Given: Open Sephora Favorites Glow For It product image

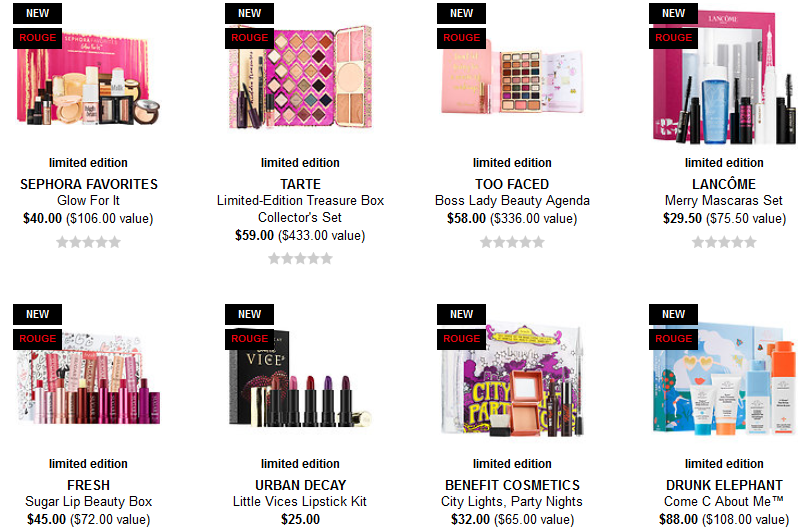Looking at the screenshot, I should (88, 77).
